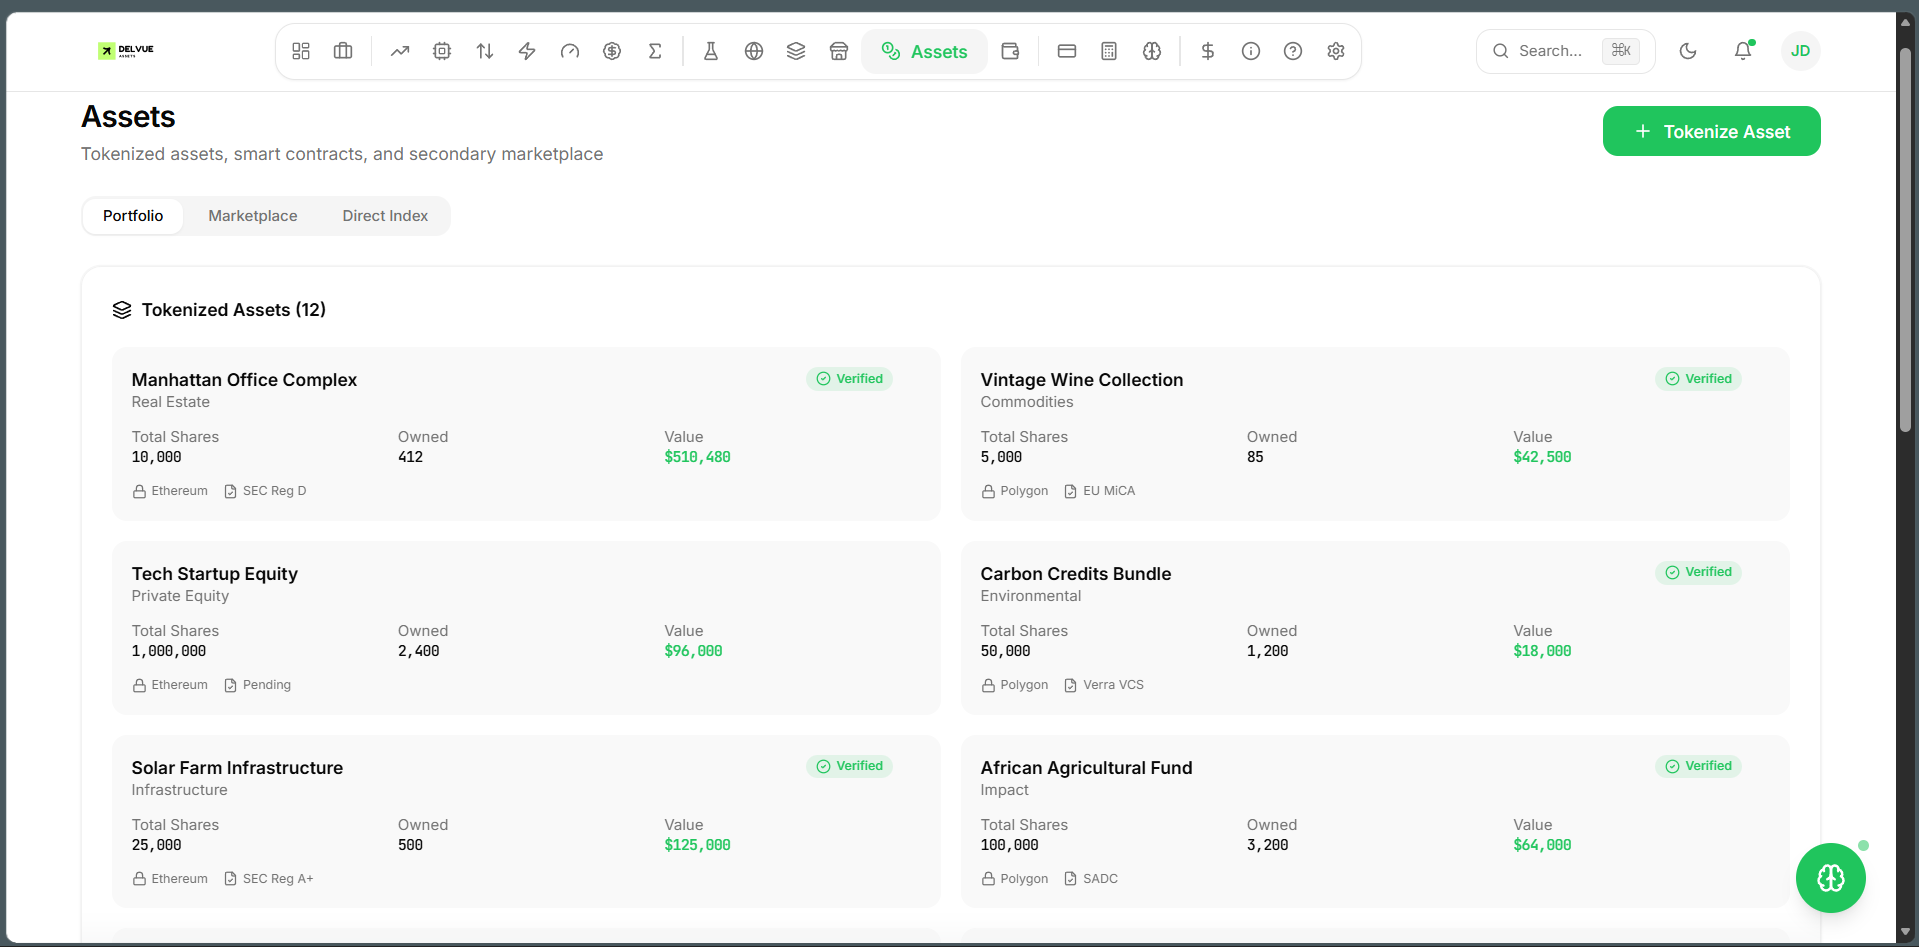
Task: Open the JD user avatar menu
Action: point(1800,51)
